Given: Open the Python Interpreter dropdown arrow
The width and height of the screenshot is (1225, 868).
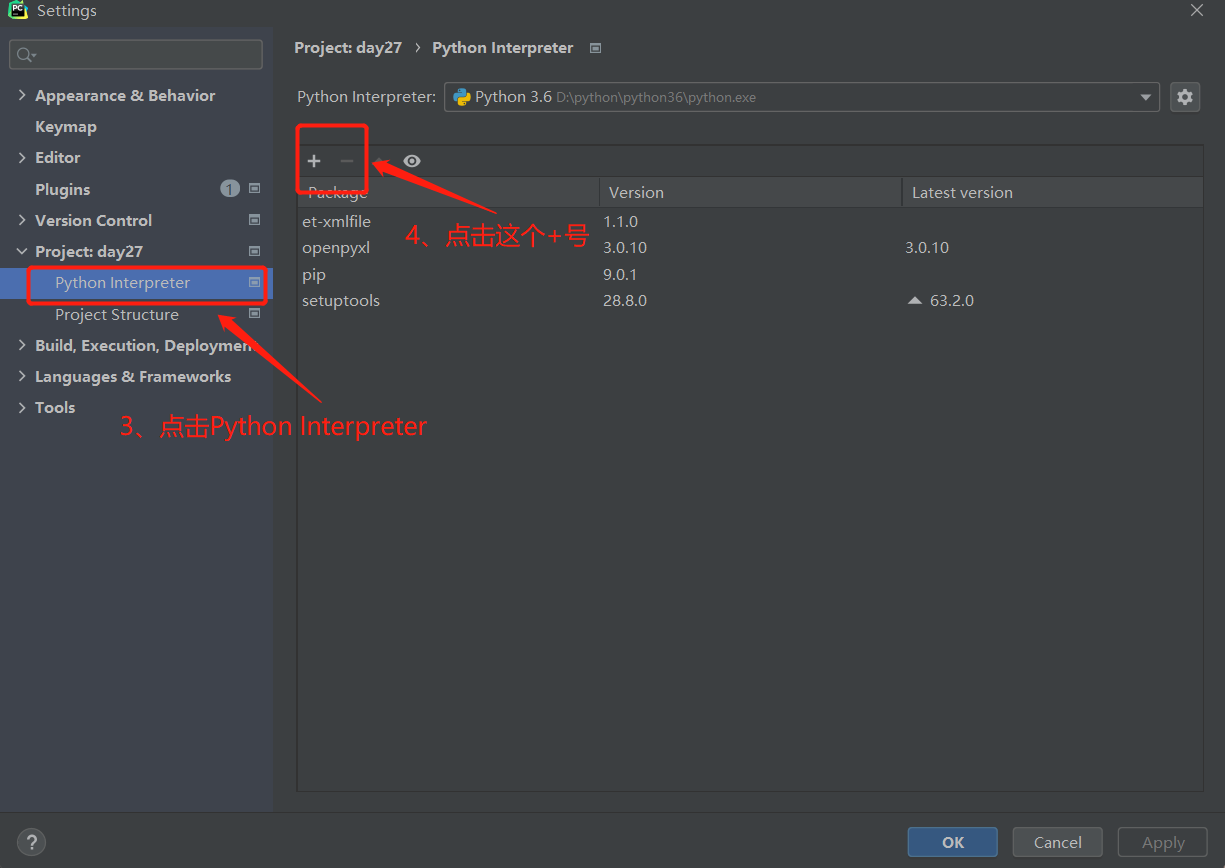Looking at the screenshot, I should (x=1145, y=97).
